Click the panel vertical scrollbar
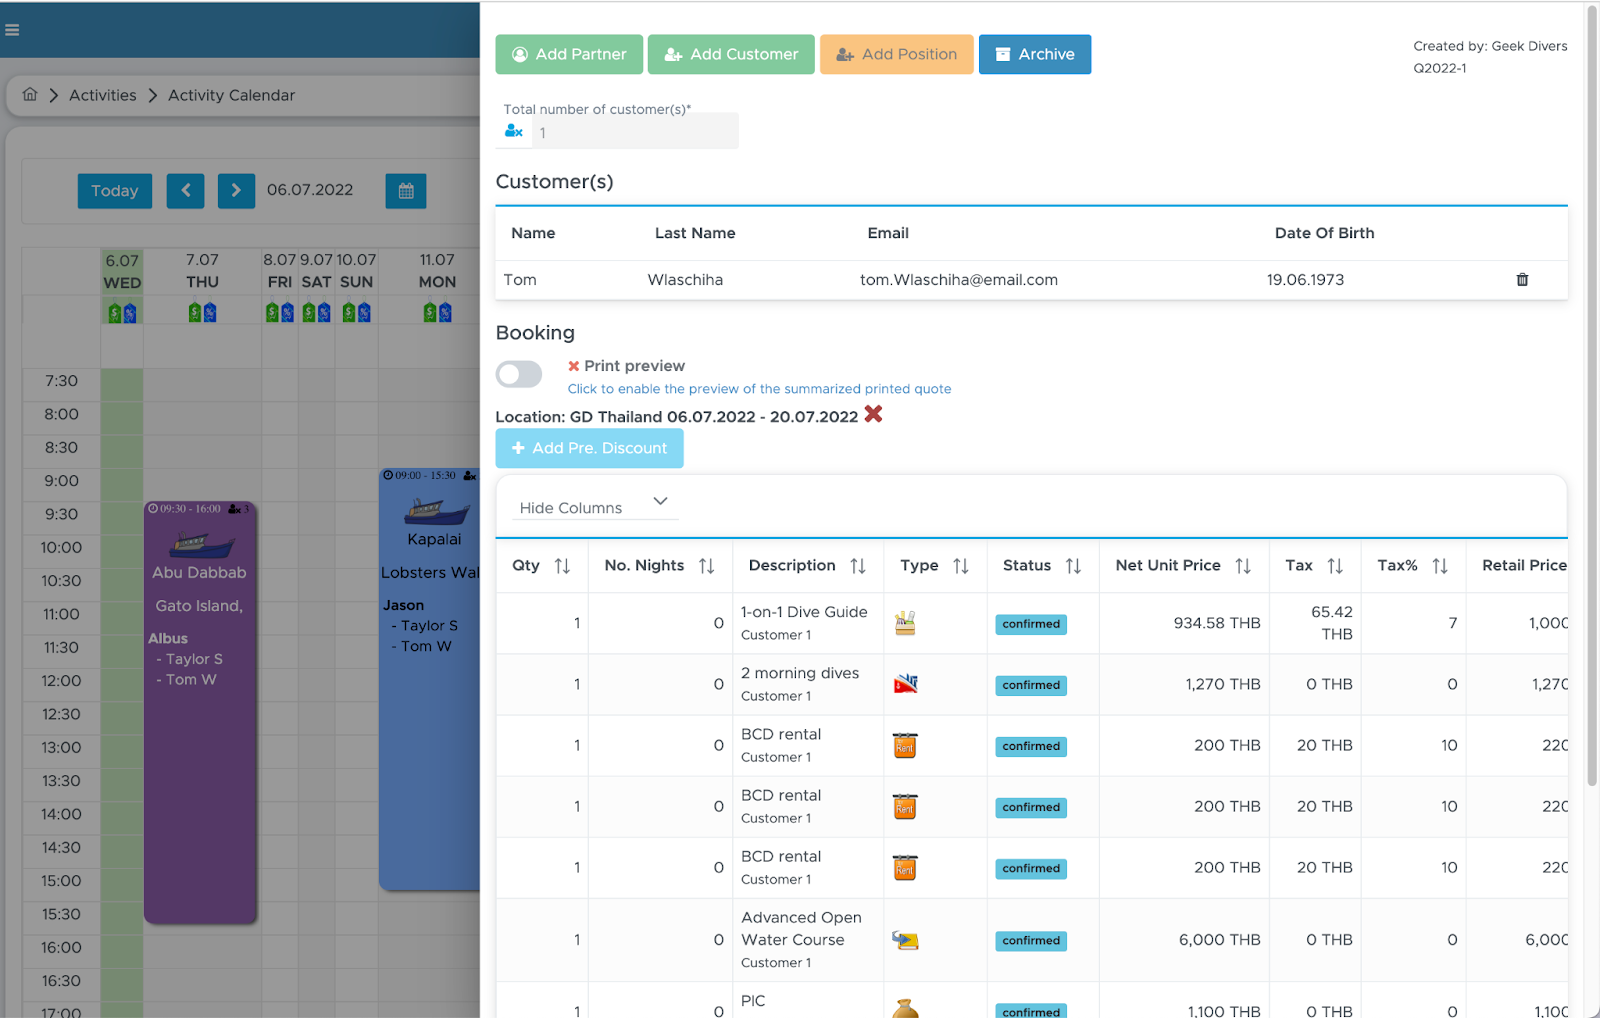The height and width of the screenshot is (1018, 1600). (1593, 395)
